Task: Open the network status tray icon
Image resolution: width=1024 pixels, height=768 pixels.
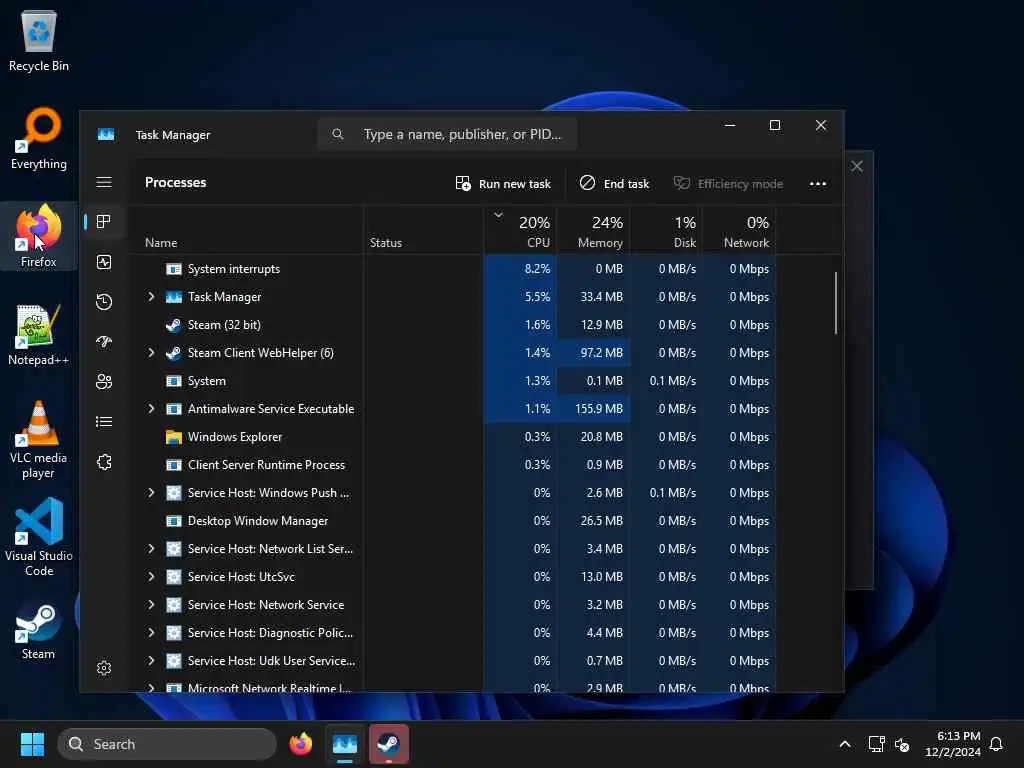Action: click(x=876, y=744)
